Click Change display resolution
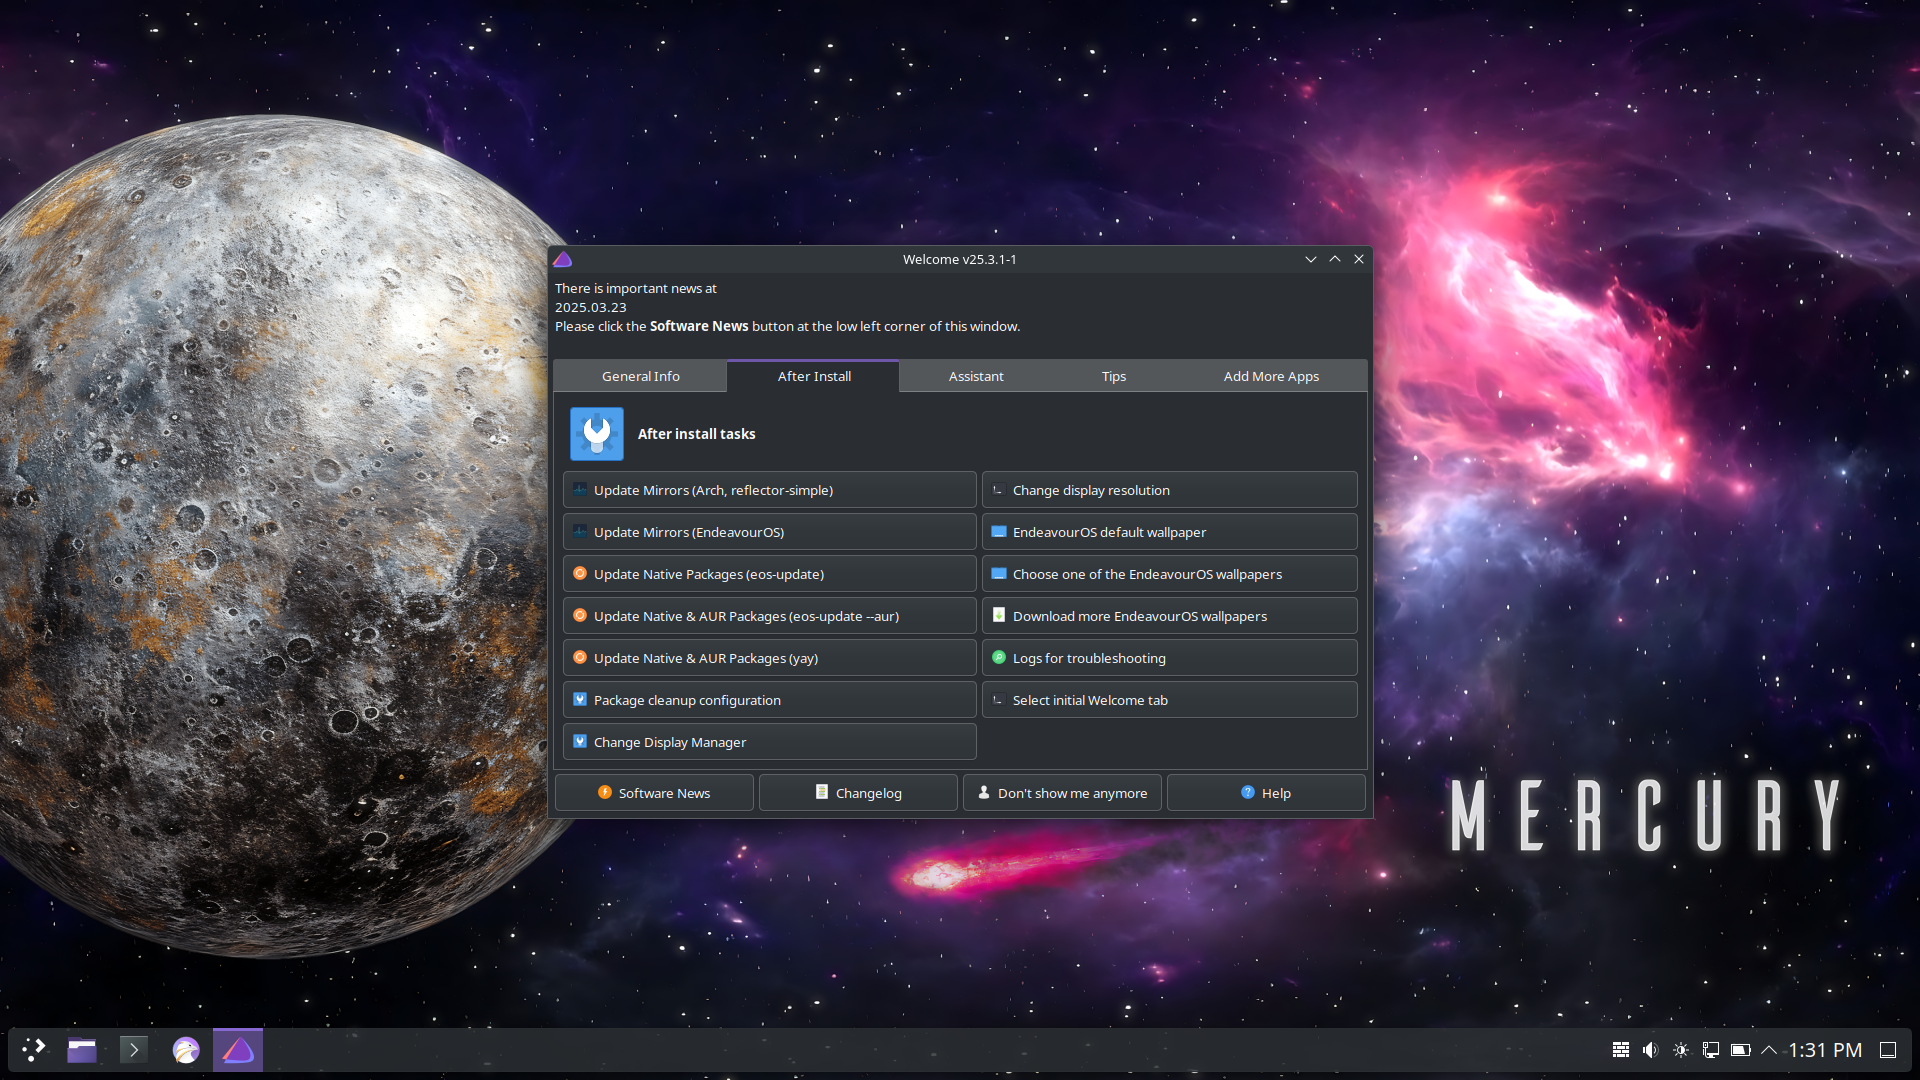 1169,490
